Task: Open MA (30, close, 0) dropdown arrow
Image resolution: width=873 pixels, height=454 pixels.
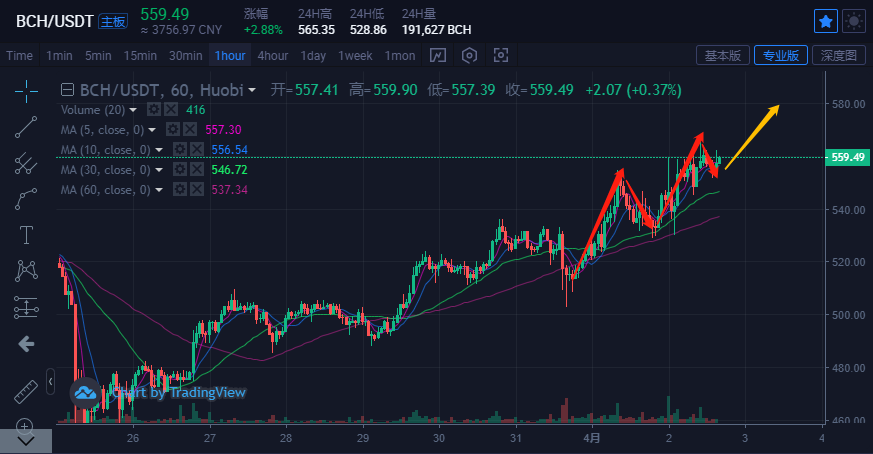Action: (159, 170)
